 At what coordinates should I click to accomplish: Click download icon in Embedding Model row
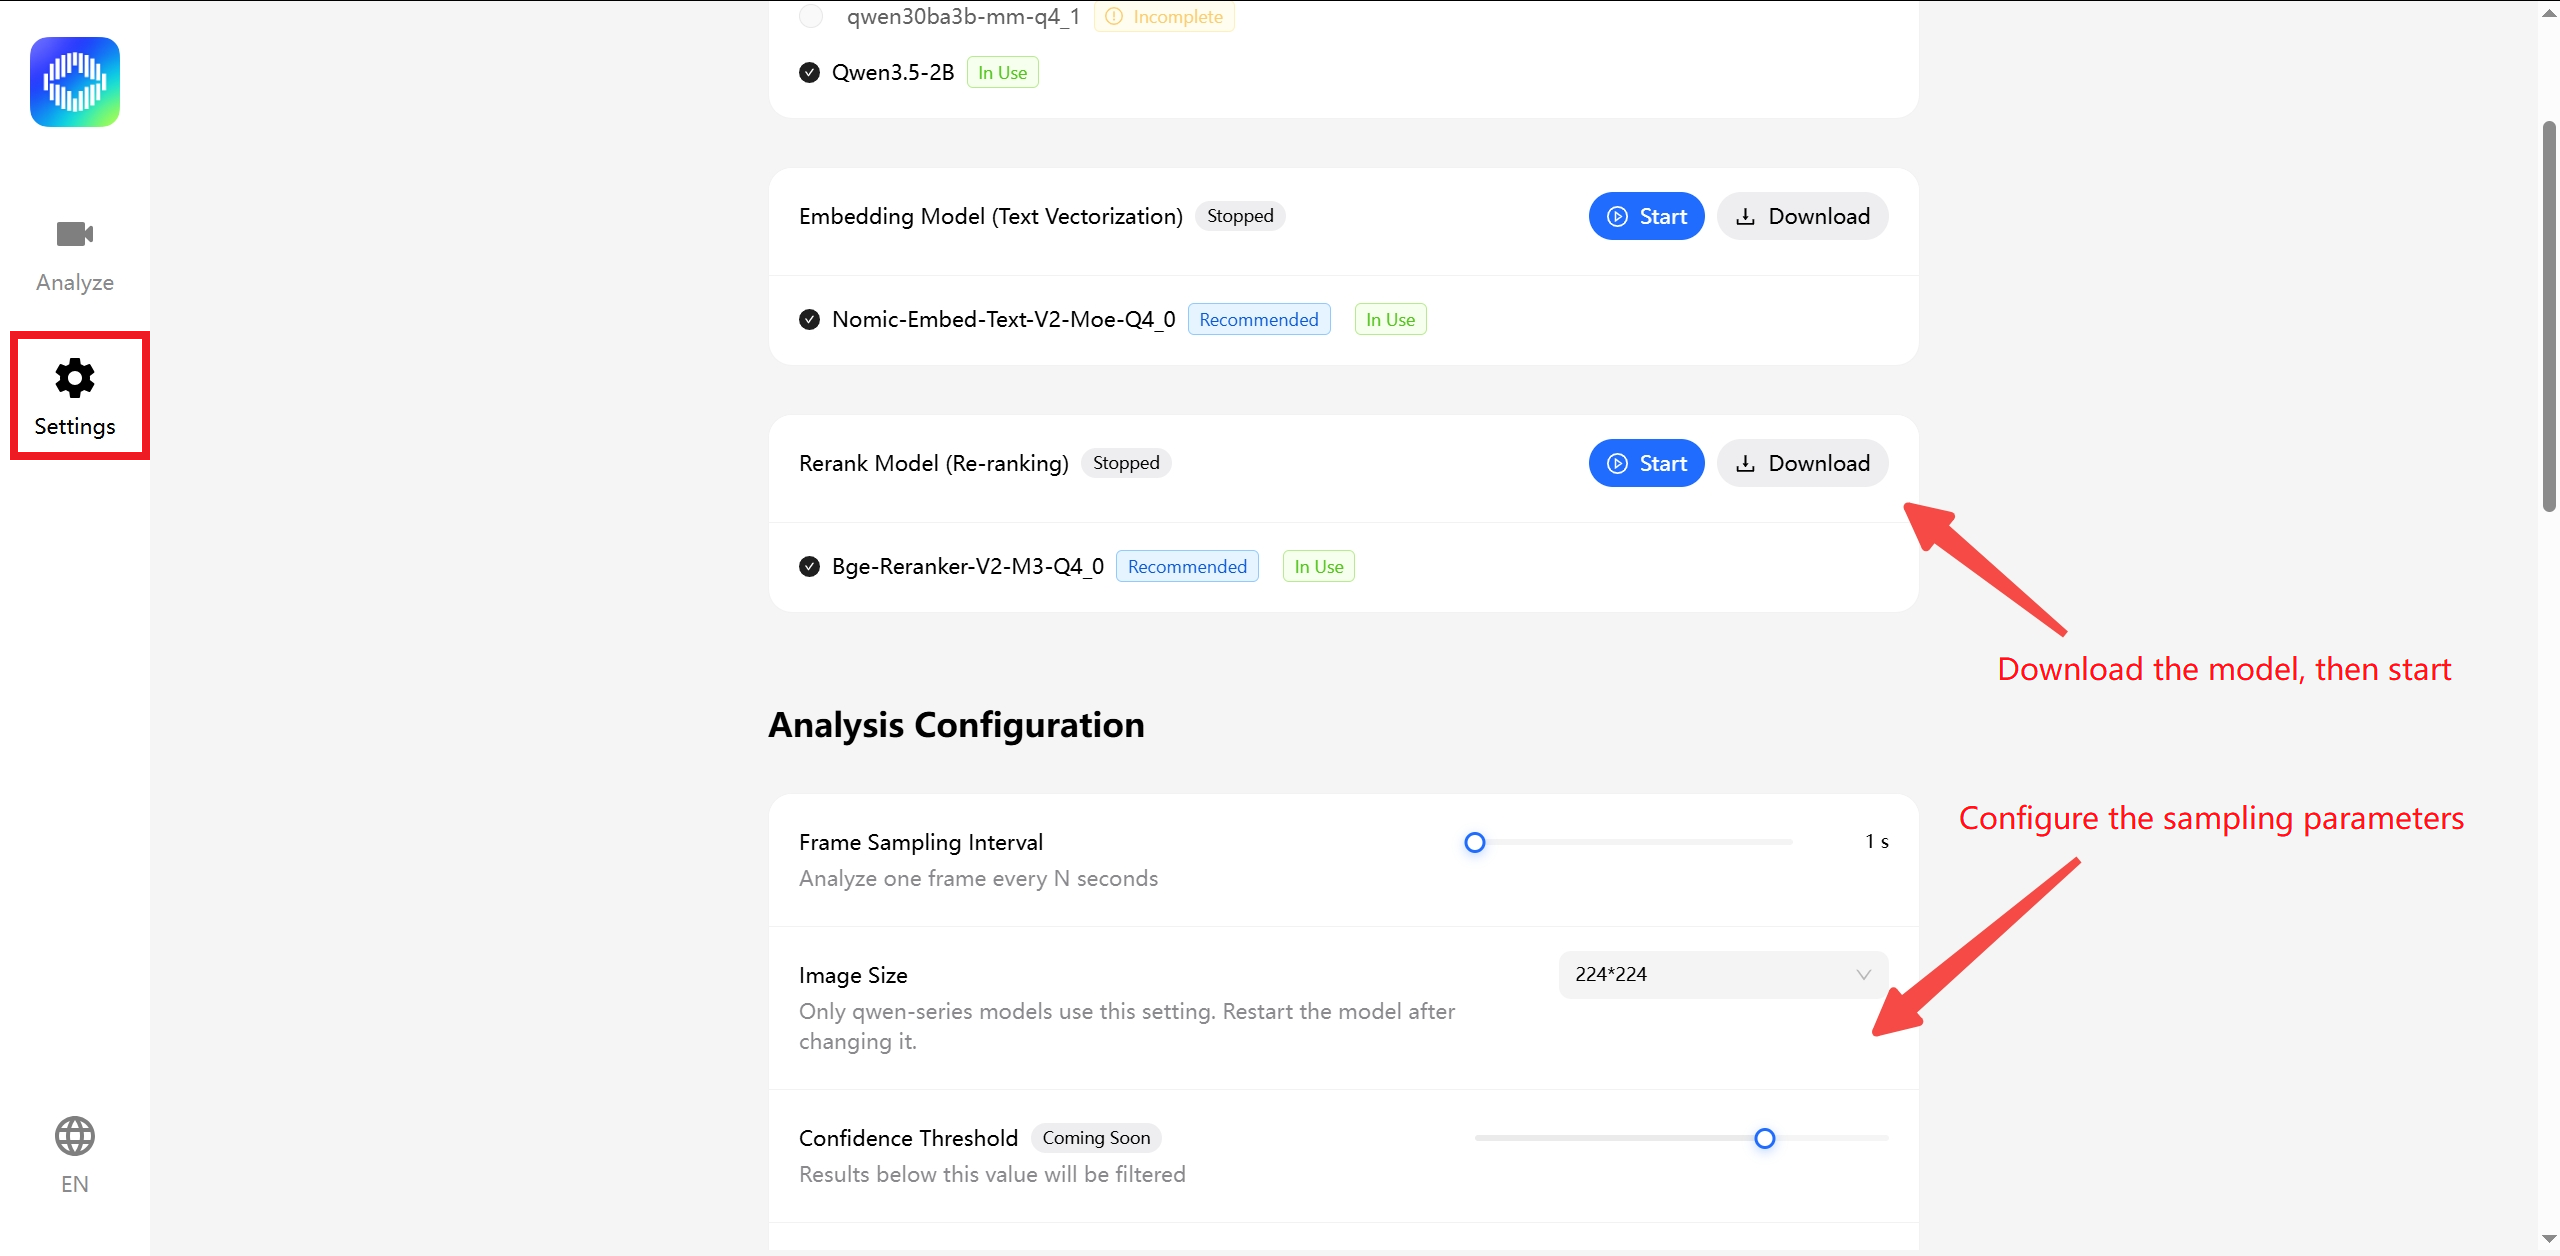(1745, 216)
